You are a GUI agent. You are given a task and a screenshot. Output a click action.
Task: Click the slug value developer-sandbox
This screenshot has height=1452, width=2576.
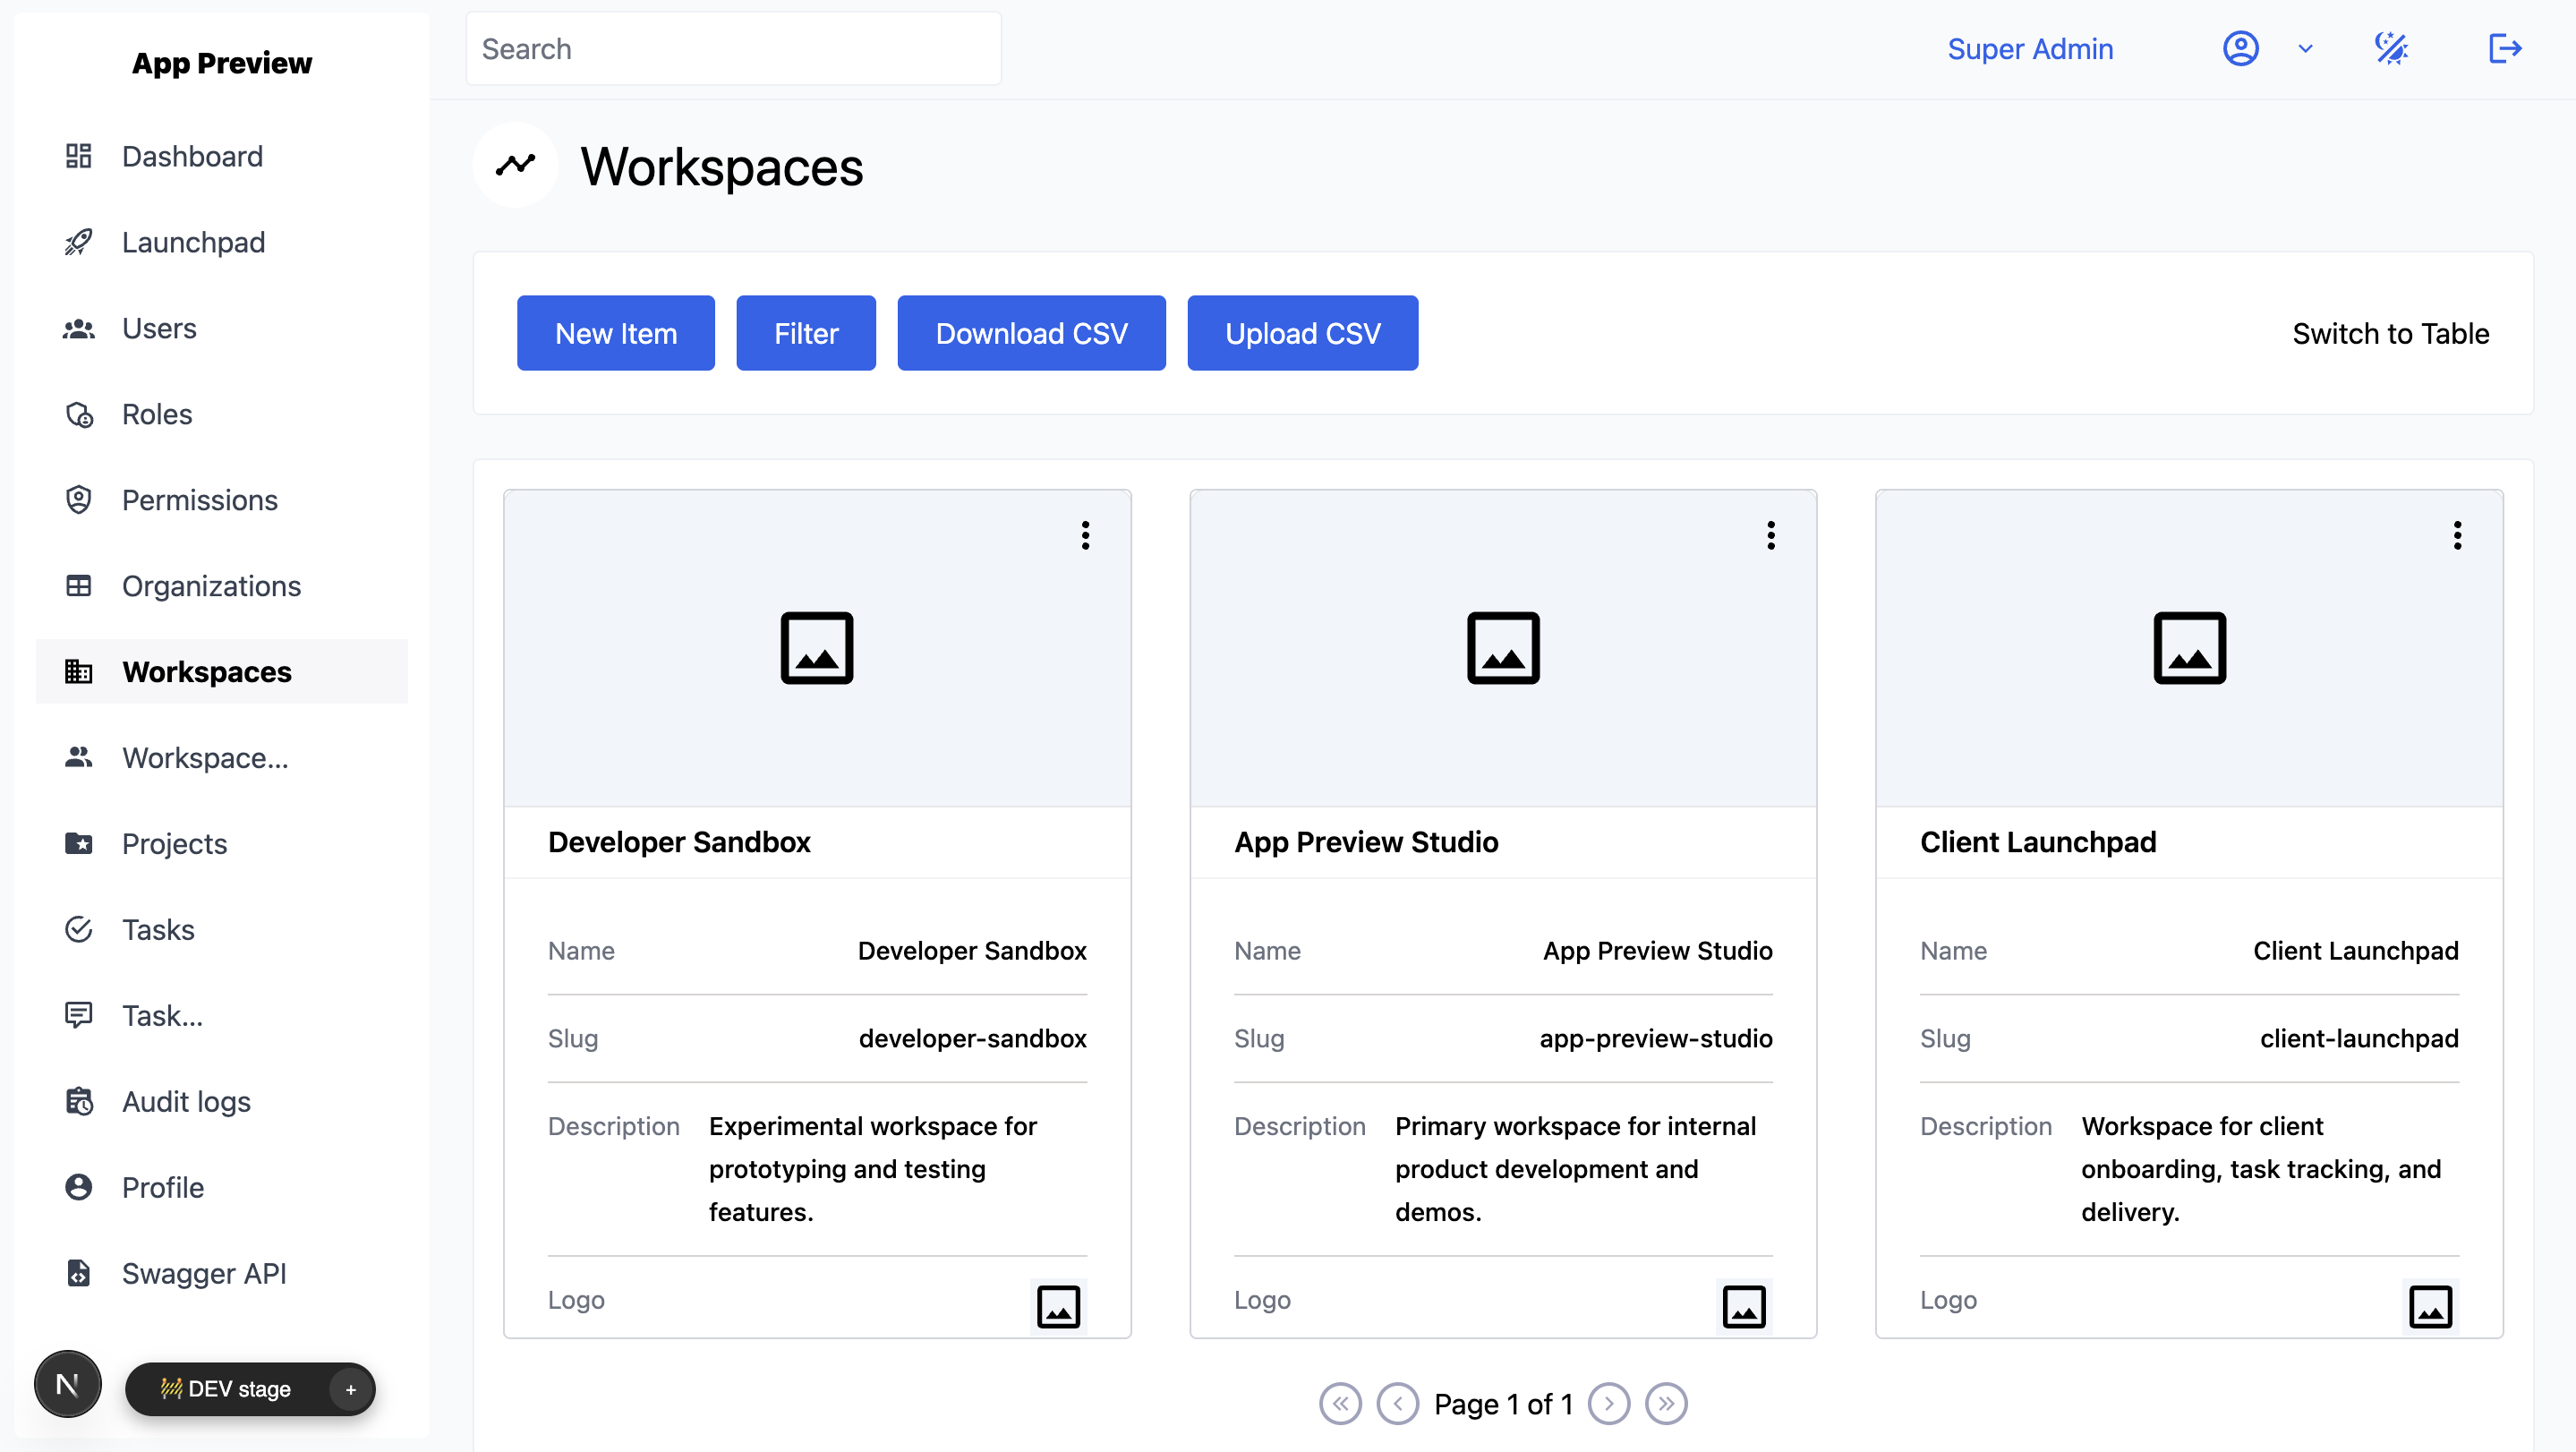click(972, 1038)
